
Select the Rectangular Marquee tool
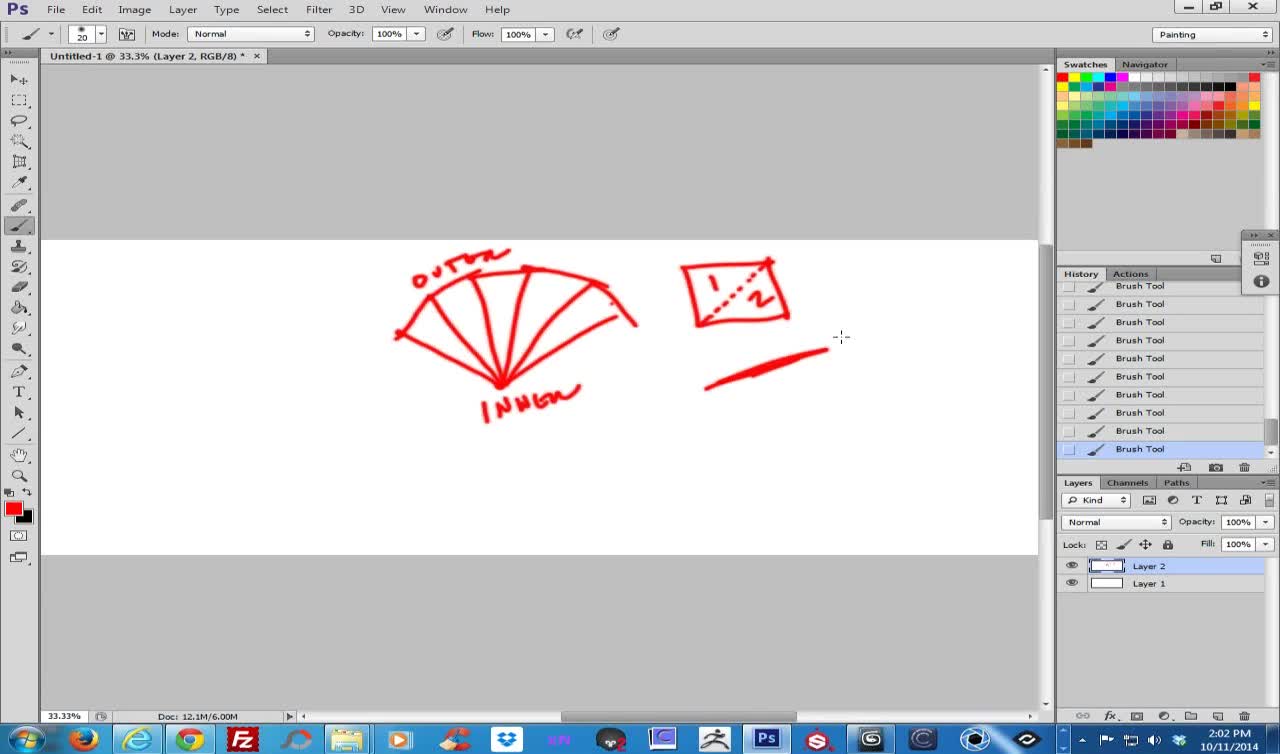[x=19, y=100]
